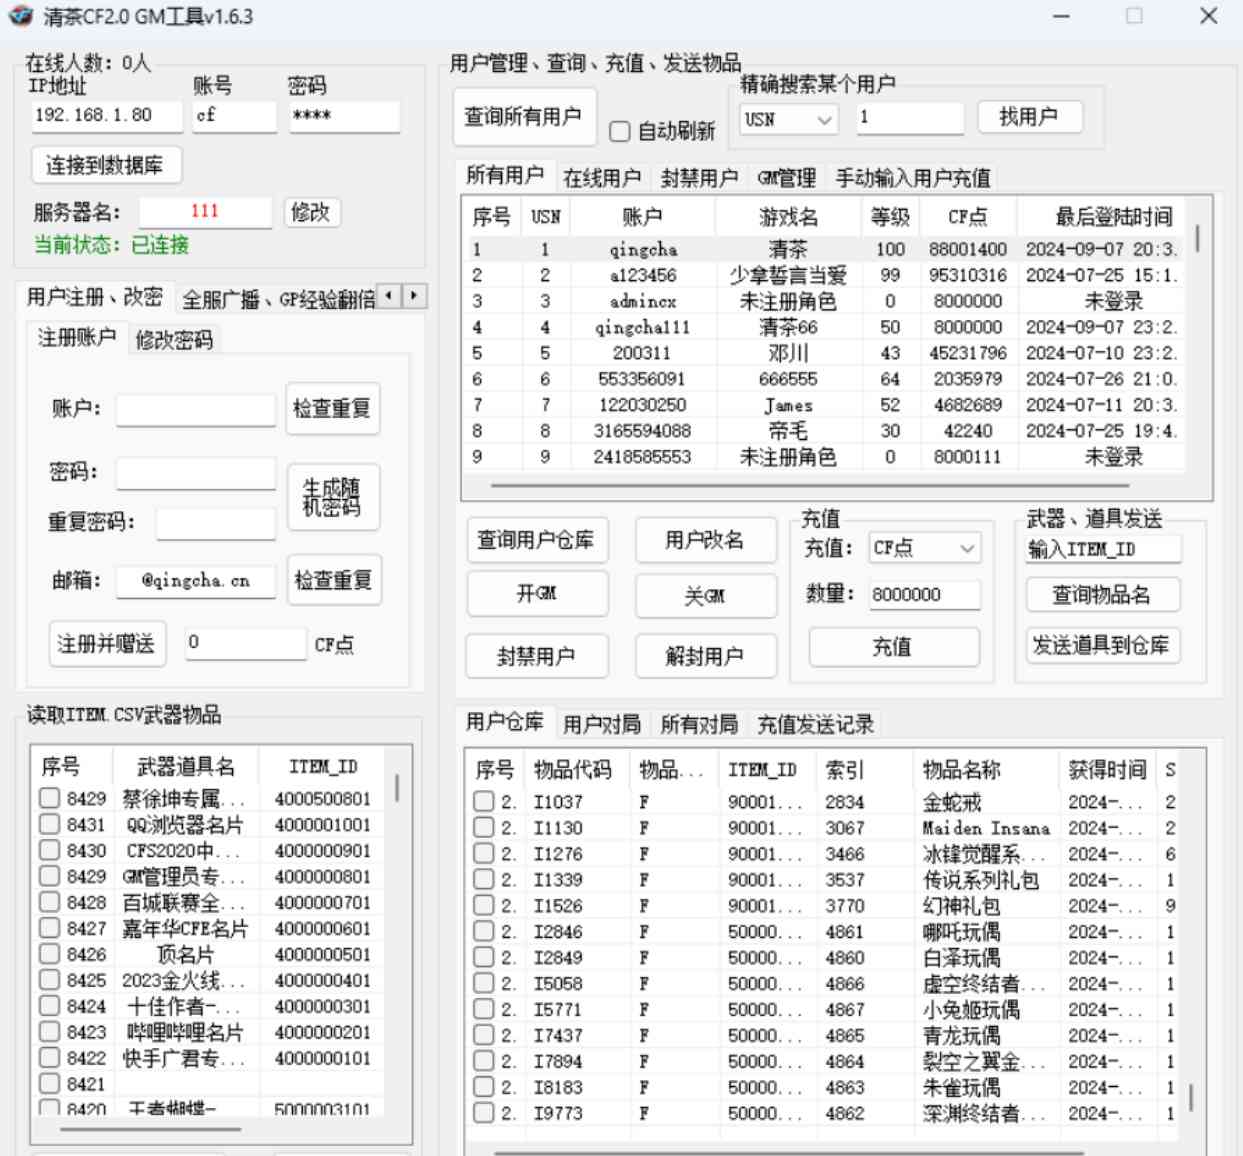Switch to the 封禁用户 tab
Viewport: 1243px width, 1156px height.
699,178
